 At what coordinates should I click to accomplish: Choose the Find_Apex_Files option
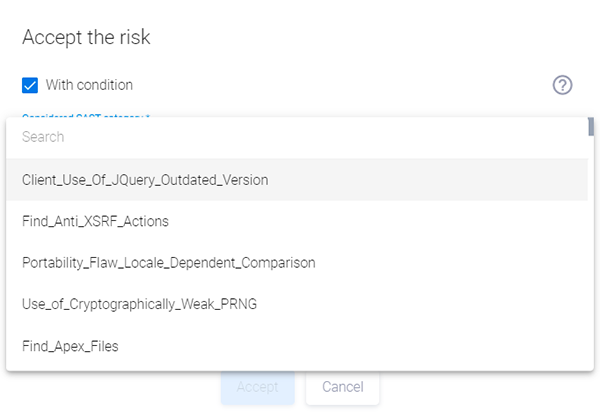(71, 346)
